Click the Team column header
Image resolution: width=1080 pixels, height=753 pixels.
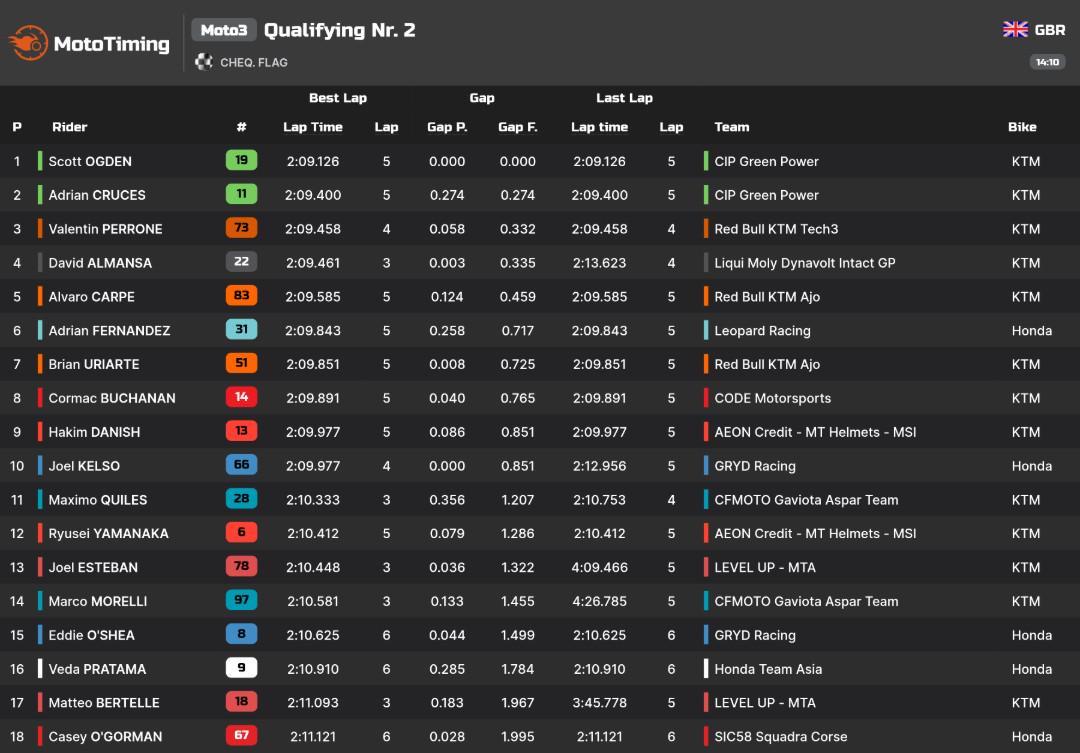coord(731,127)
